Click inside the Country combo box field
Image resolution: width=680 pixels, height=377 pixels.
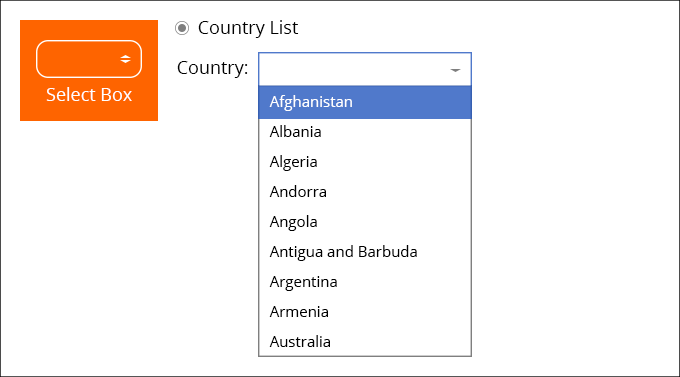pos(365,69)
